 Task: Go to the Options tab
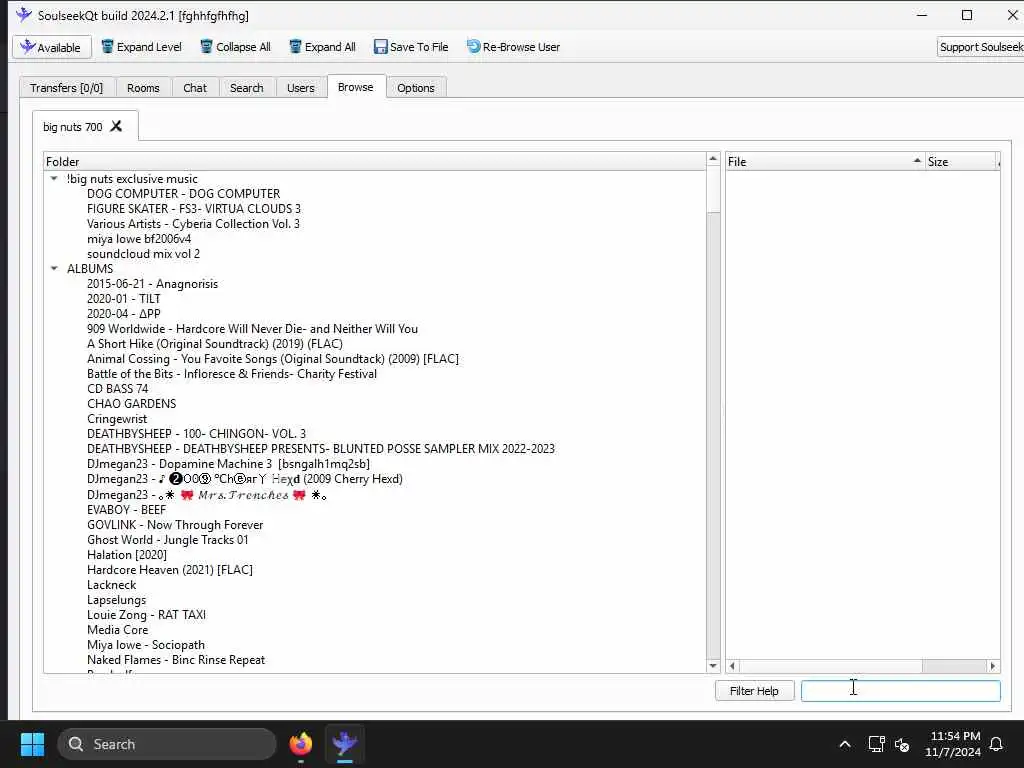tap(415, 88)
